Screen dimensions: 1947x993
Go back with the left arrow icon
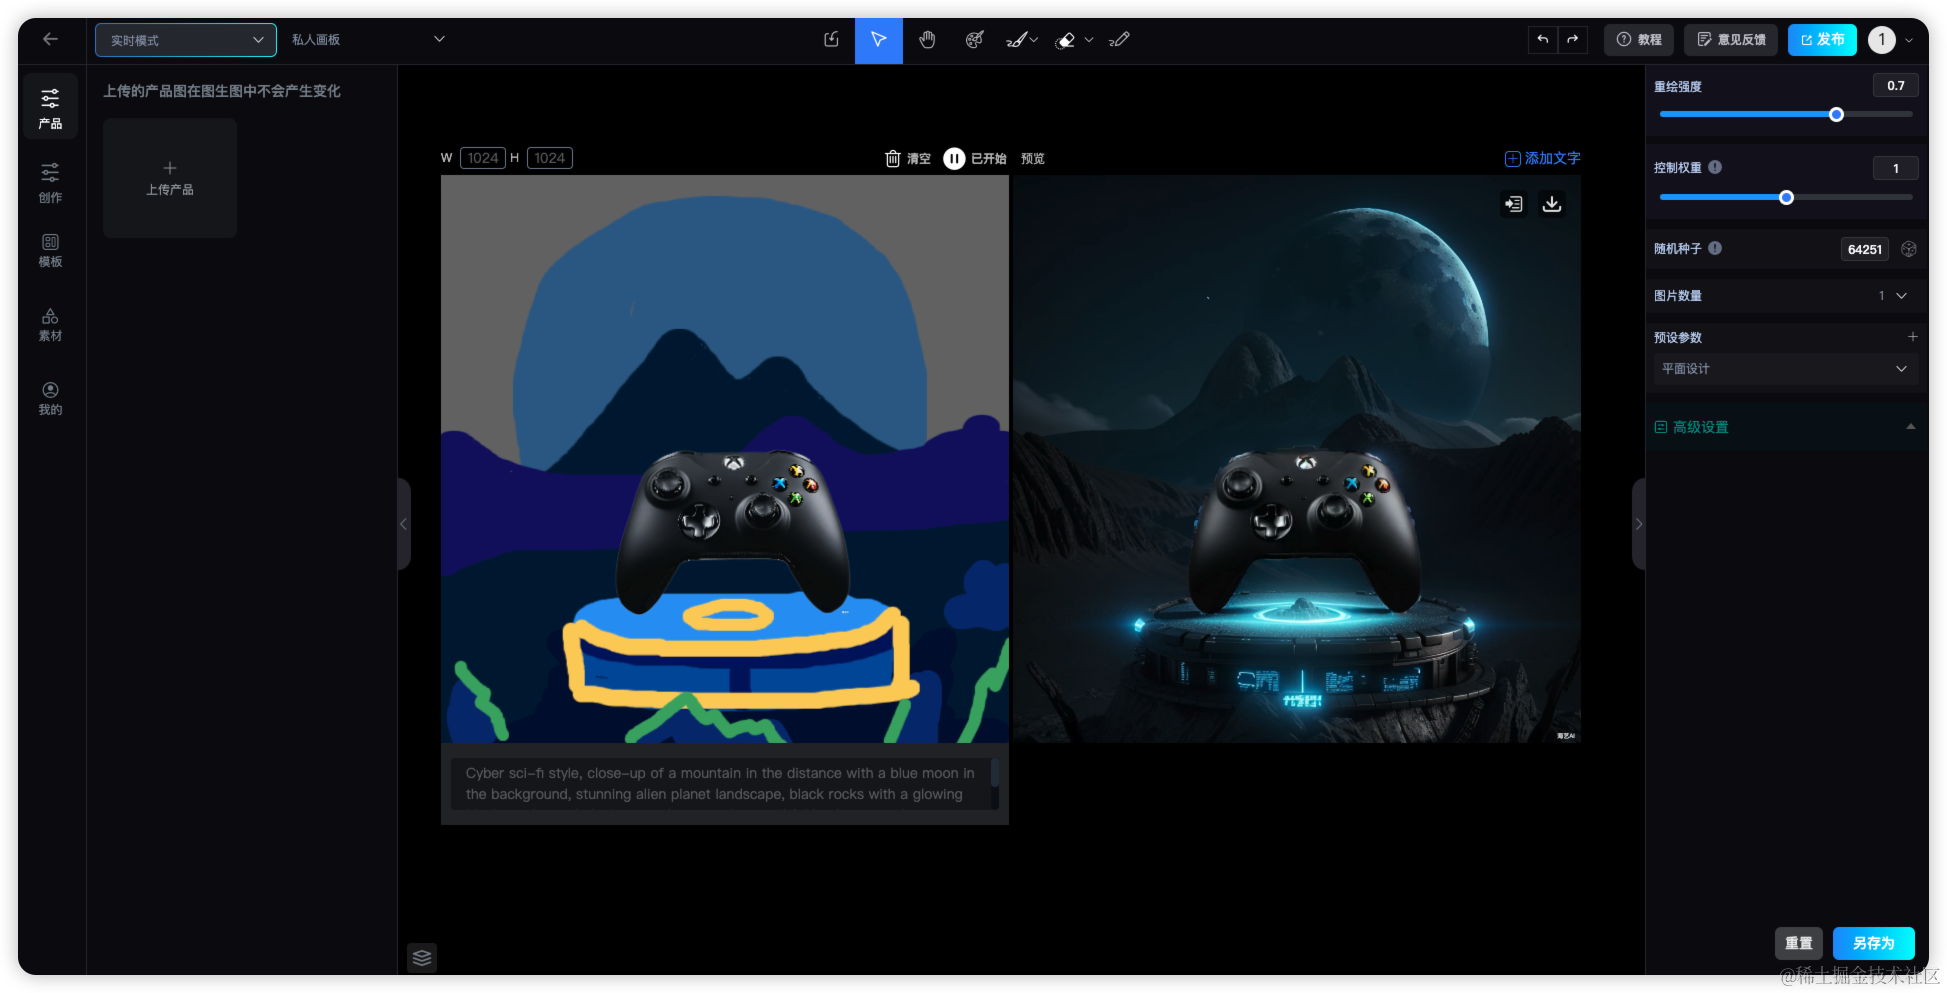coord(50,39)
